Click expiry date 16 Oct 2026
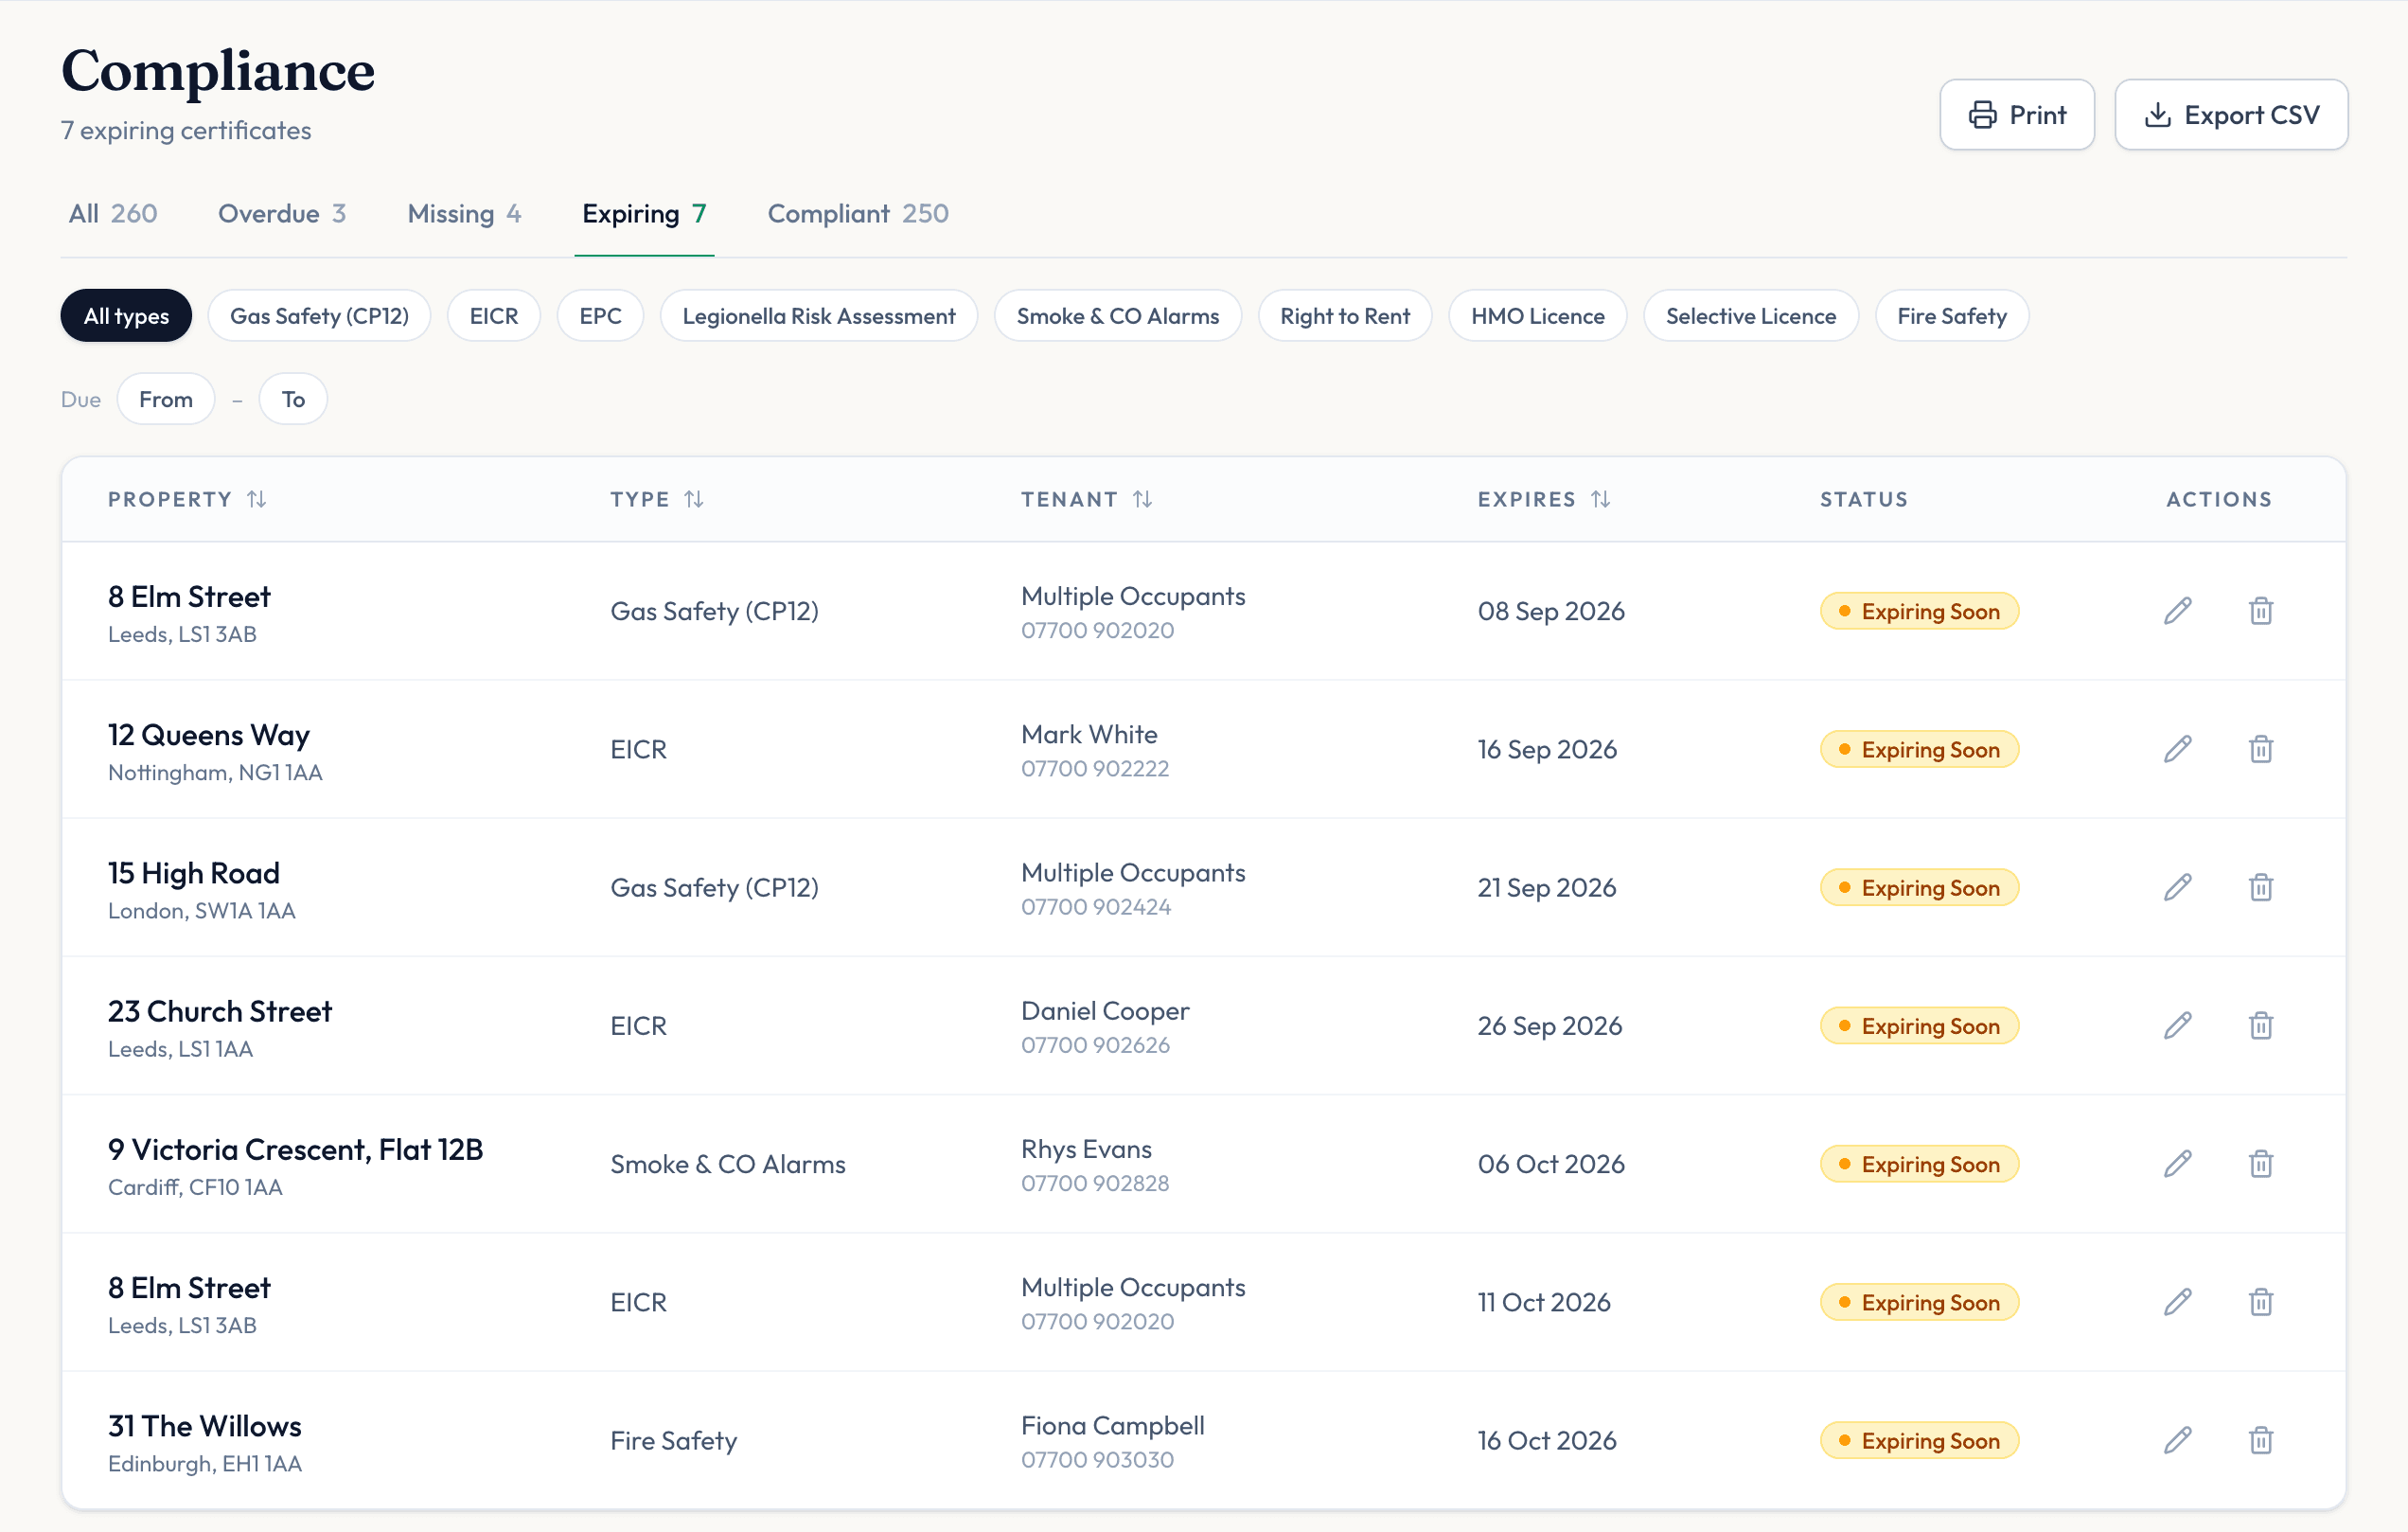Screen dimensions: 2408x1532 (1547, 1440)
